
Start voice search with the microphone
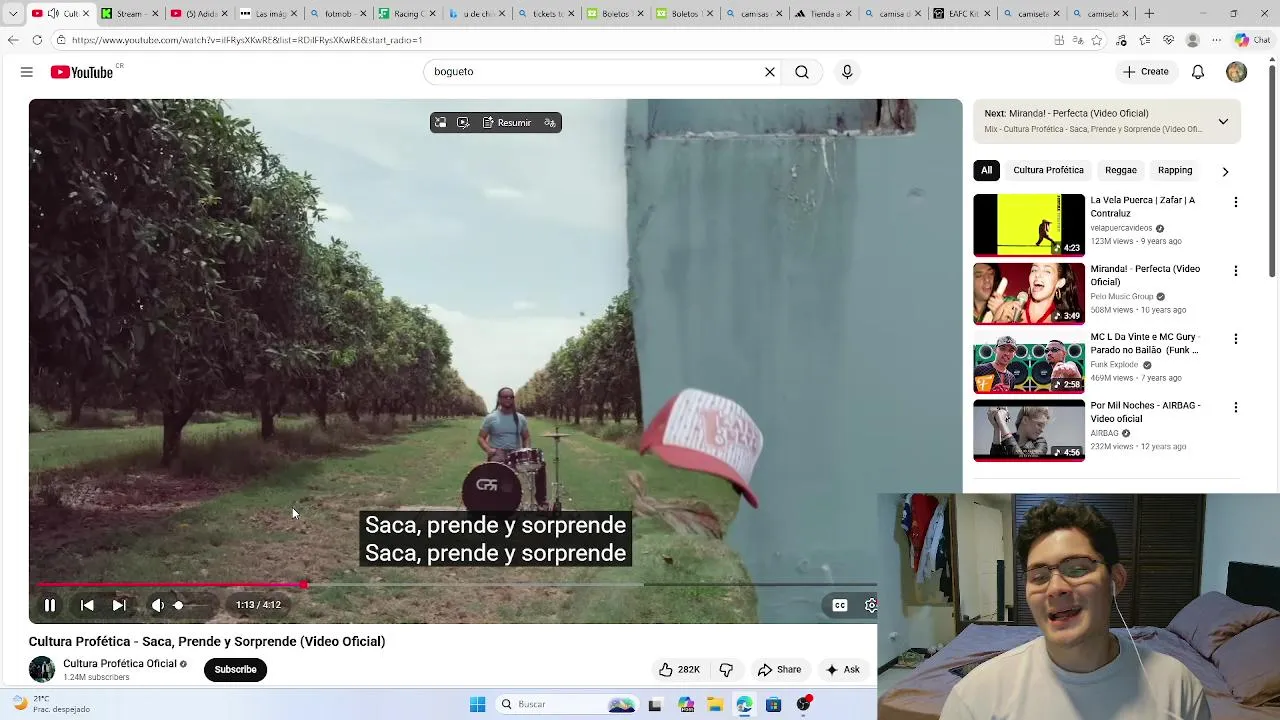(x=847, y=72)
